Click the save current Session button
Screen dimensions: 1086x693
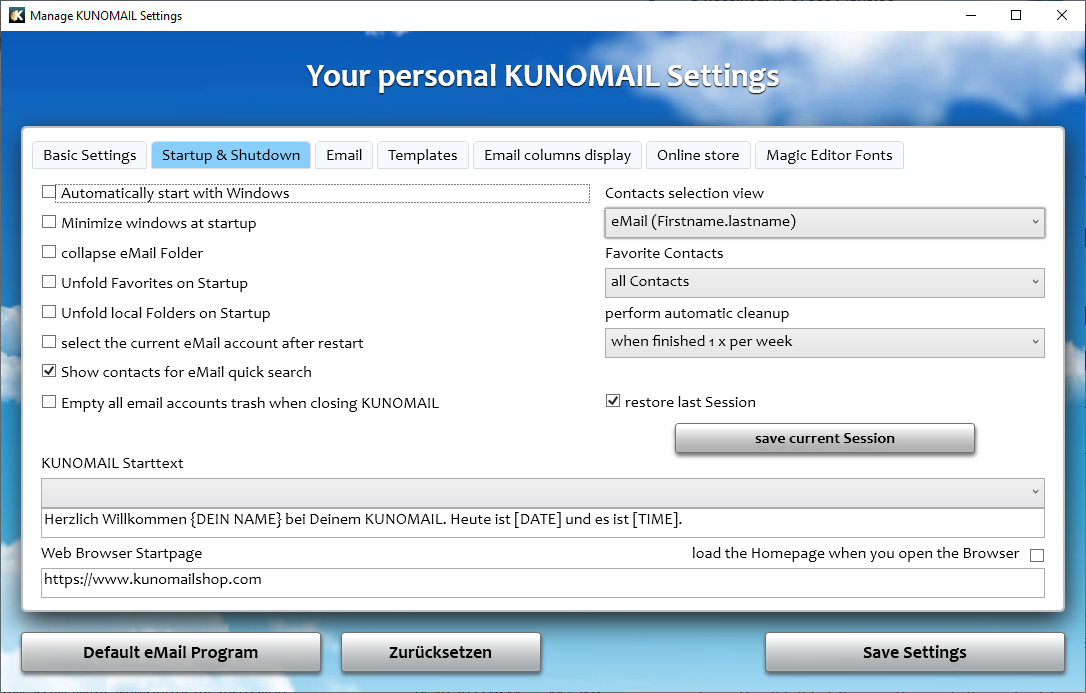824,438
